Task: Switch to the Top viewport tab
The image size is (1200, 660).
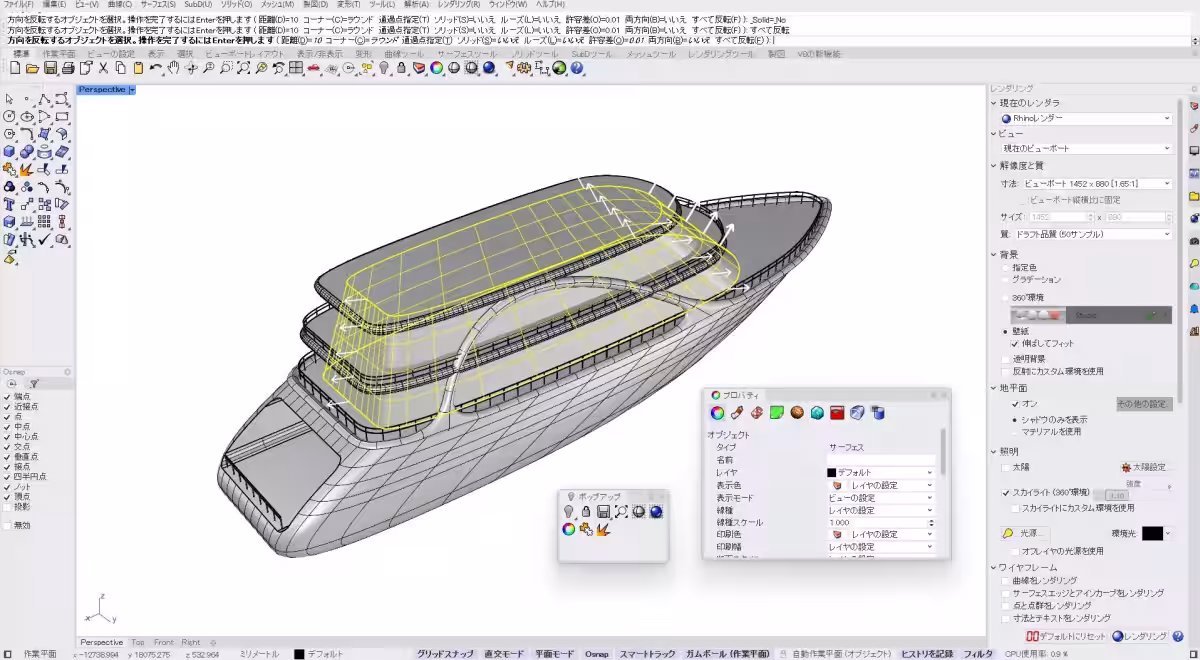Action: [137, 642]
